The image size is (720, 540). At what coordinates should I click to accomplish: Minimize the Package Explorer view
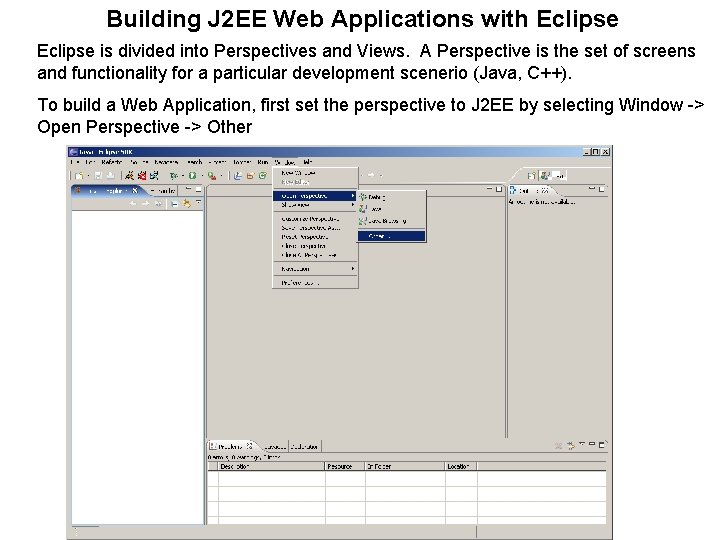(189, 189)
